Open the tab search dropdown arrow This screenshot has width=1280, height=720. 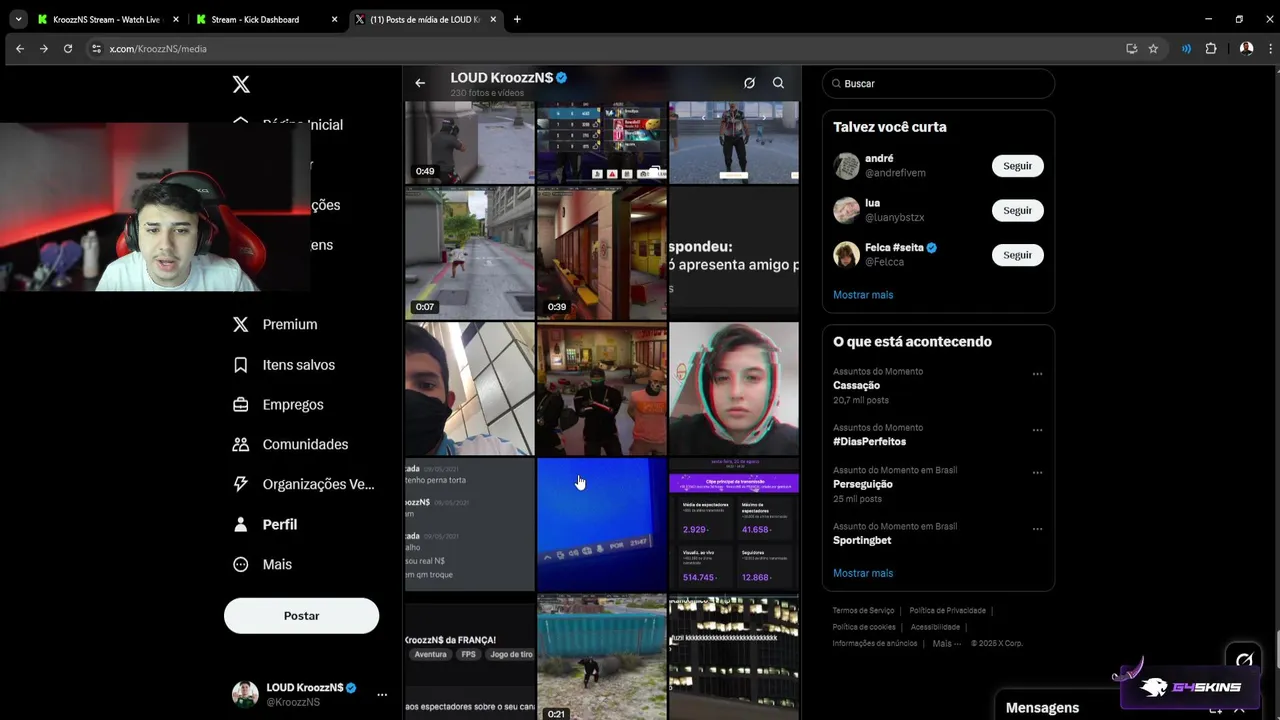pyautogui.click(x=18, y=19)
